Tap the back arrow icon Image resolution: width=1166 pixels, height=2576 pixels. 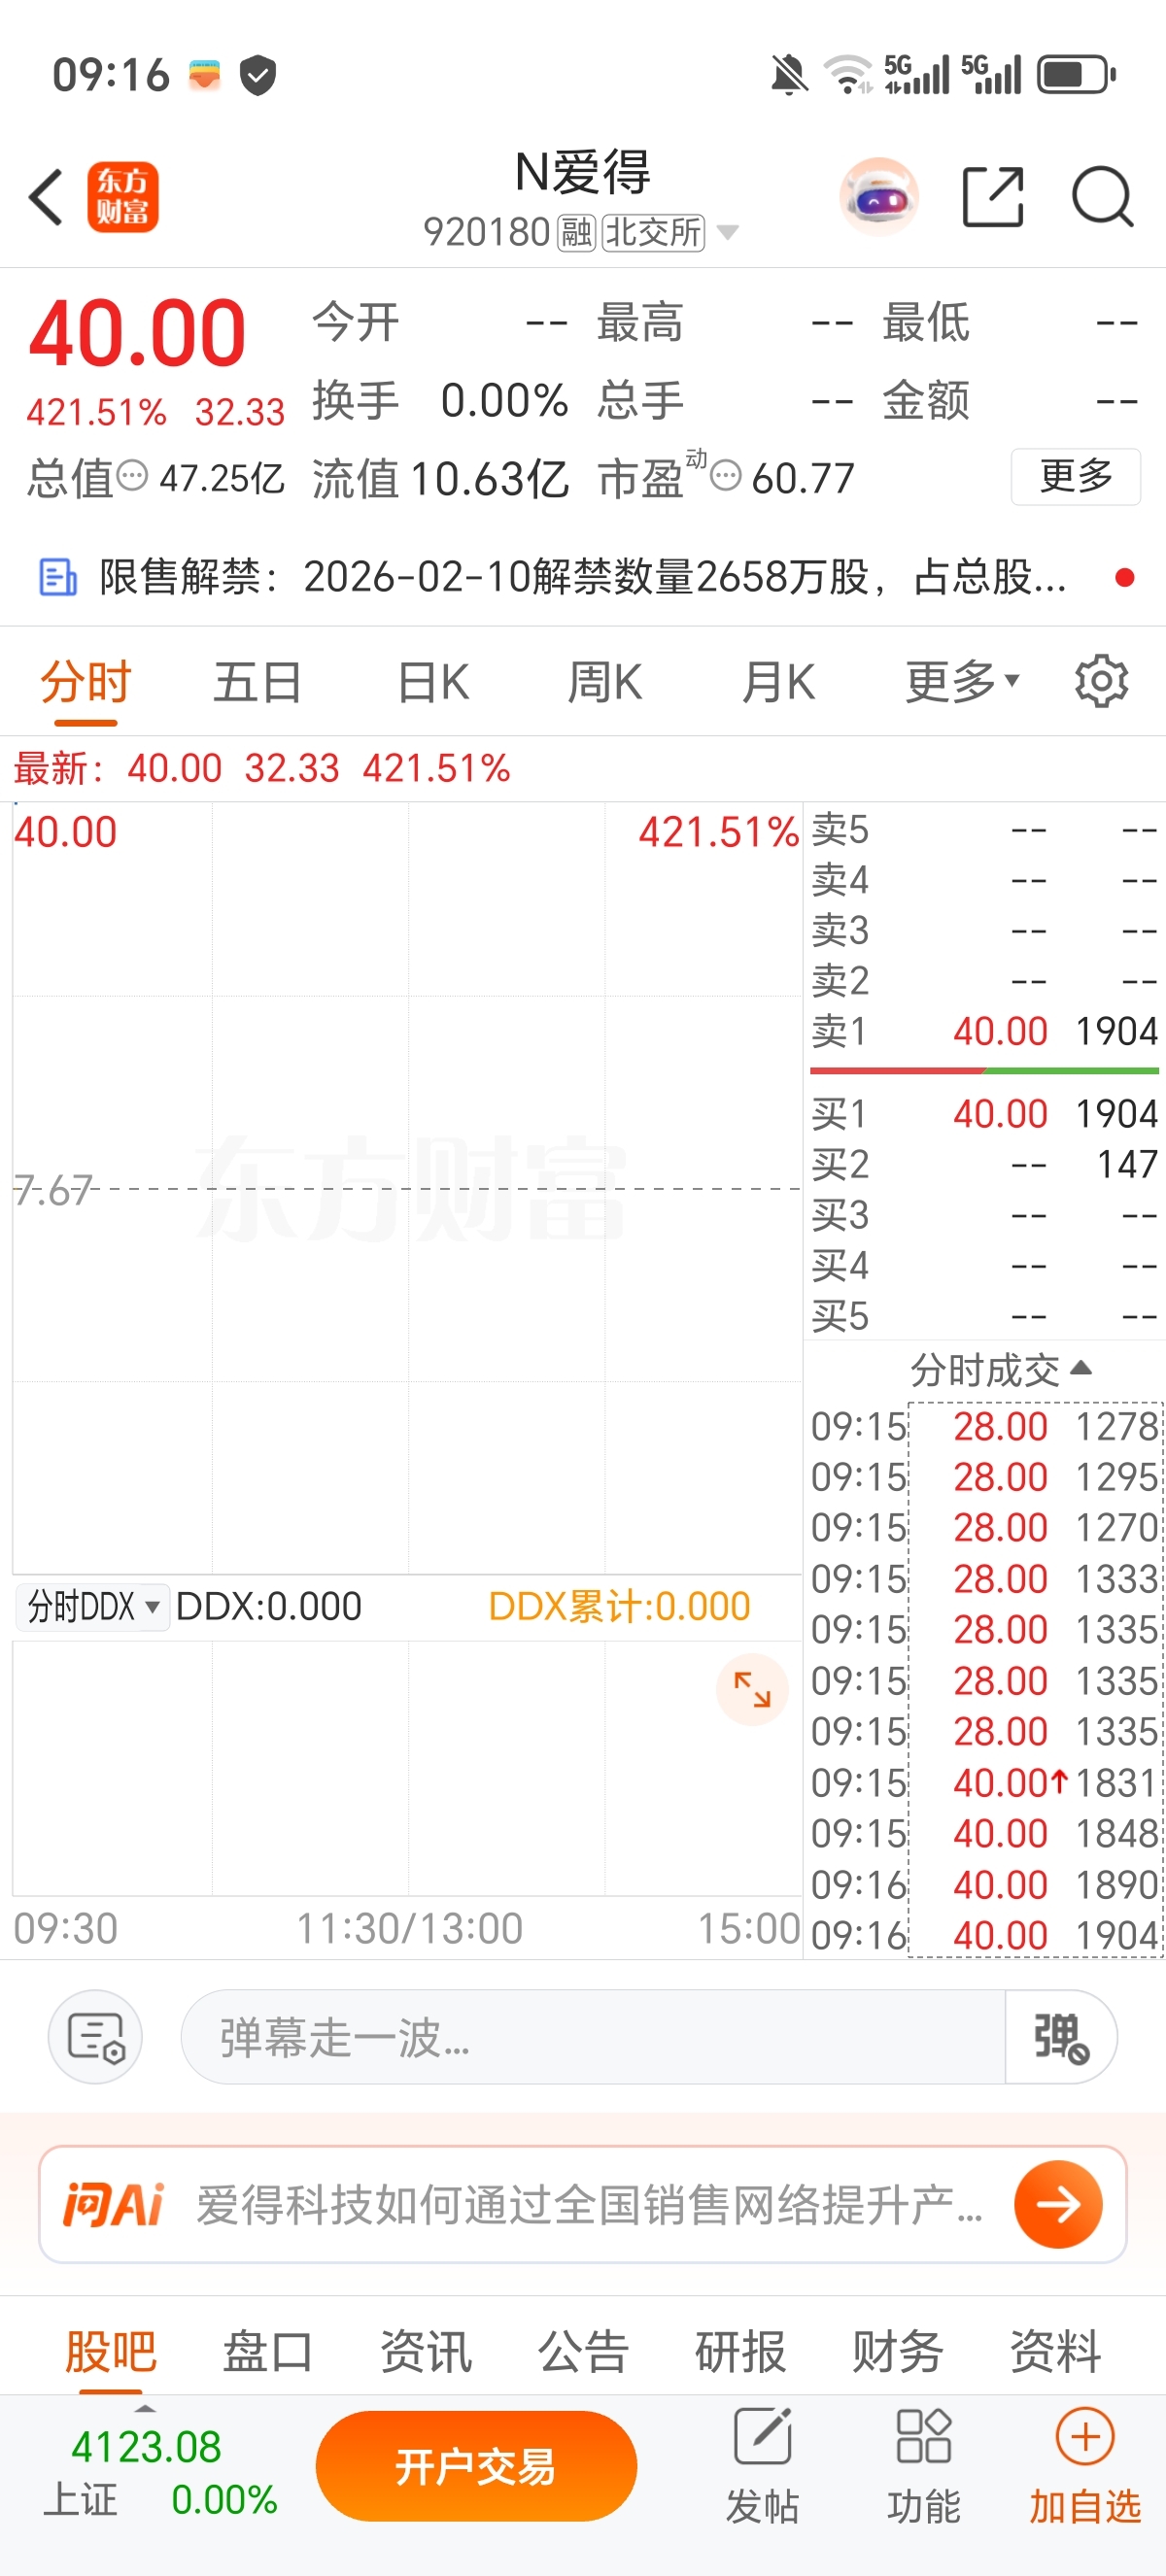pos(47,197)
